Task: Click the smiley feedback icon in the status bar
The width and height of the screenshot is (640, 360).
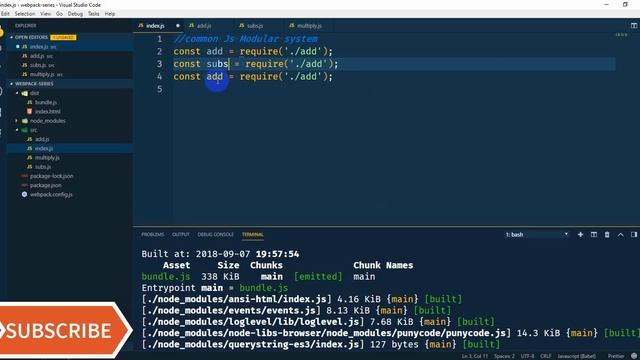Action: click(634, 356)
